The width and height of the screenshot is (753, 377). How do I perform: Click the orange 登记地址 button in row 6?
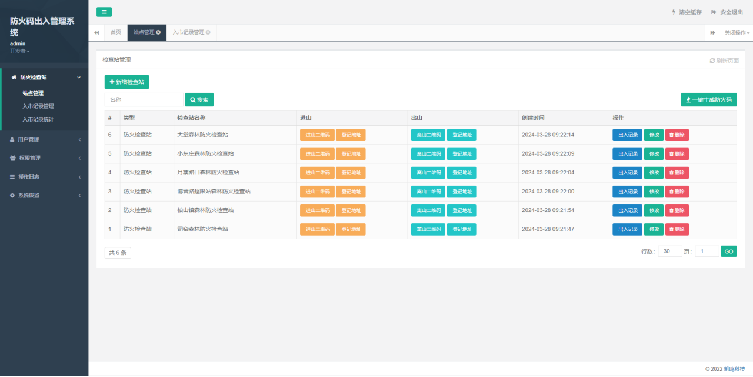tap(351, 135)
